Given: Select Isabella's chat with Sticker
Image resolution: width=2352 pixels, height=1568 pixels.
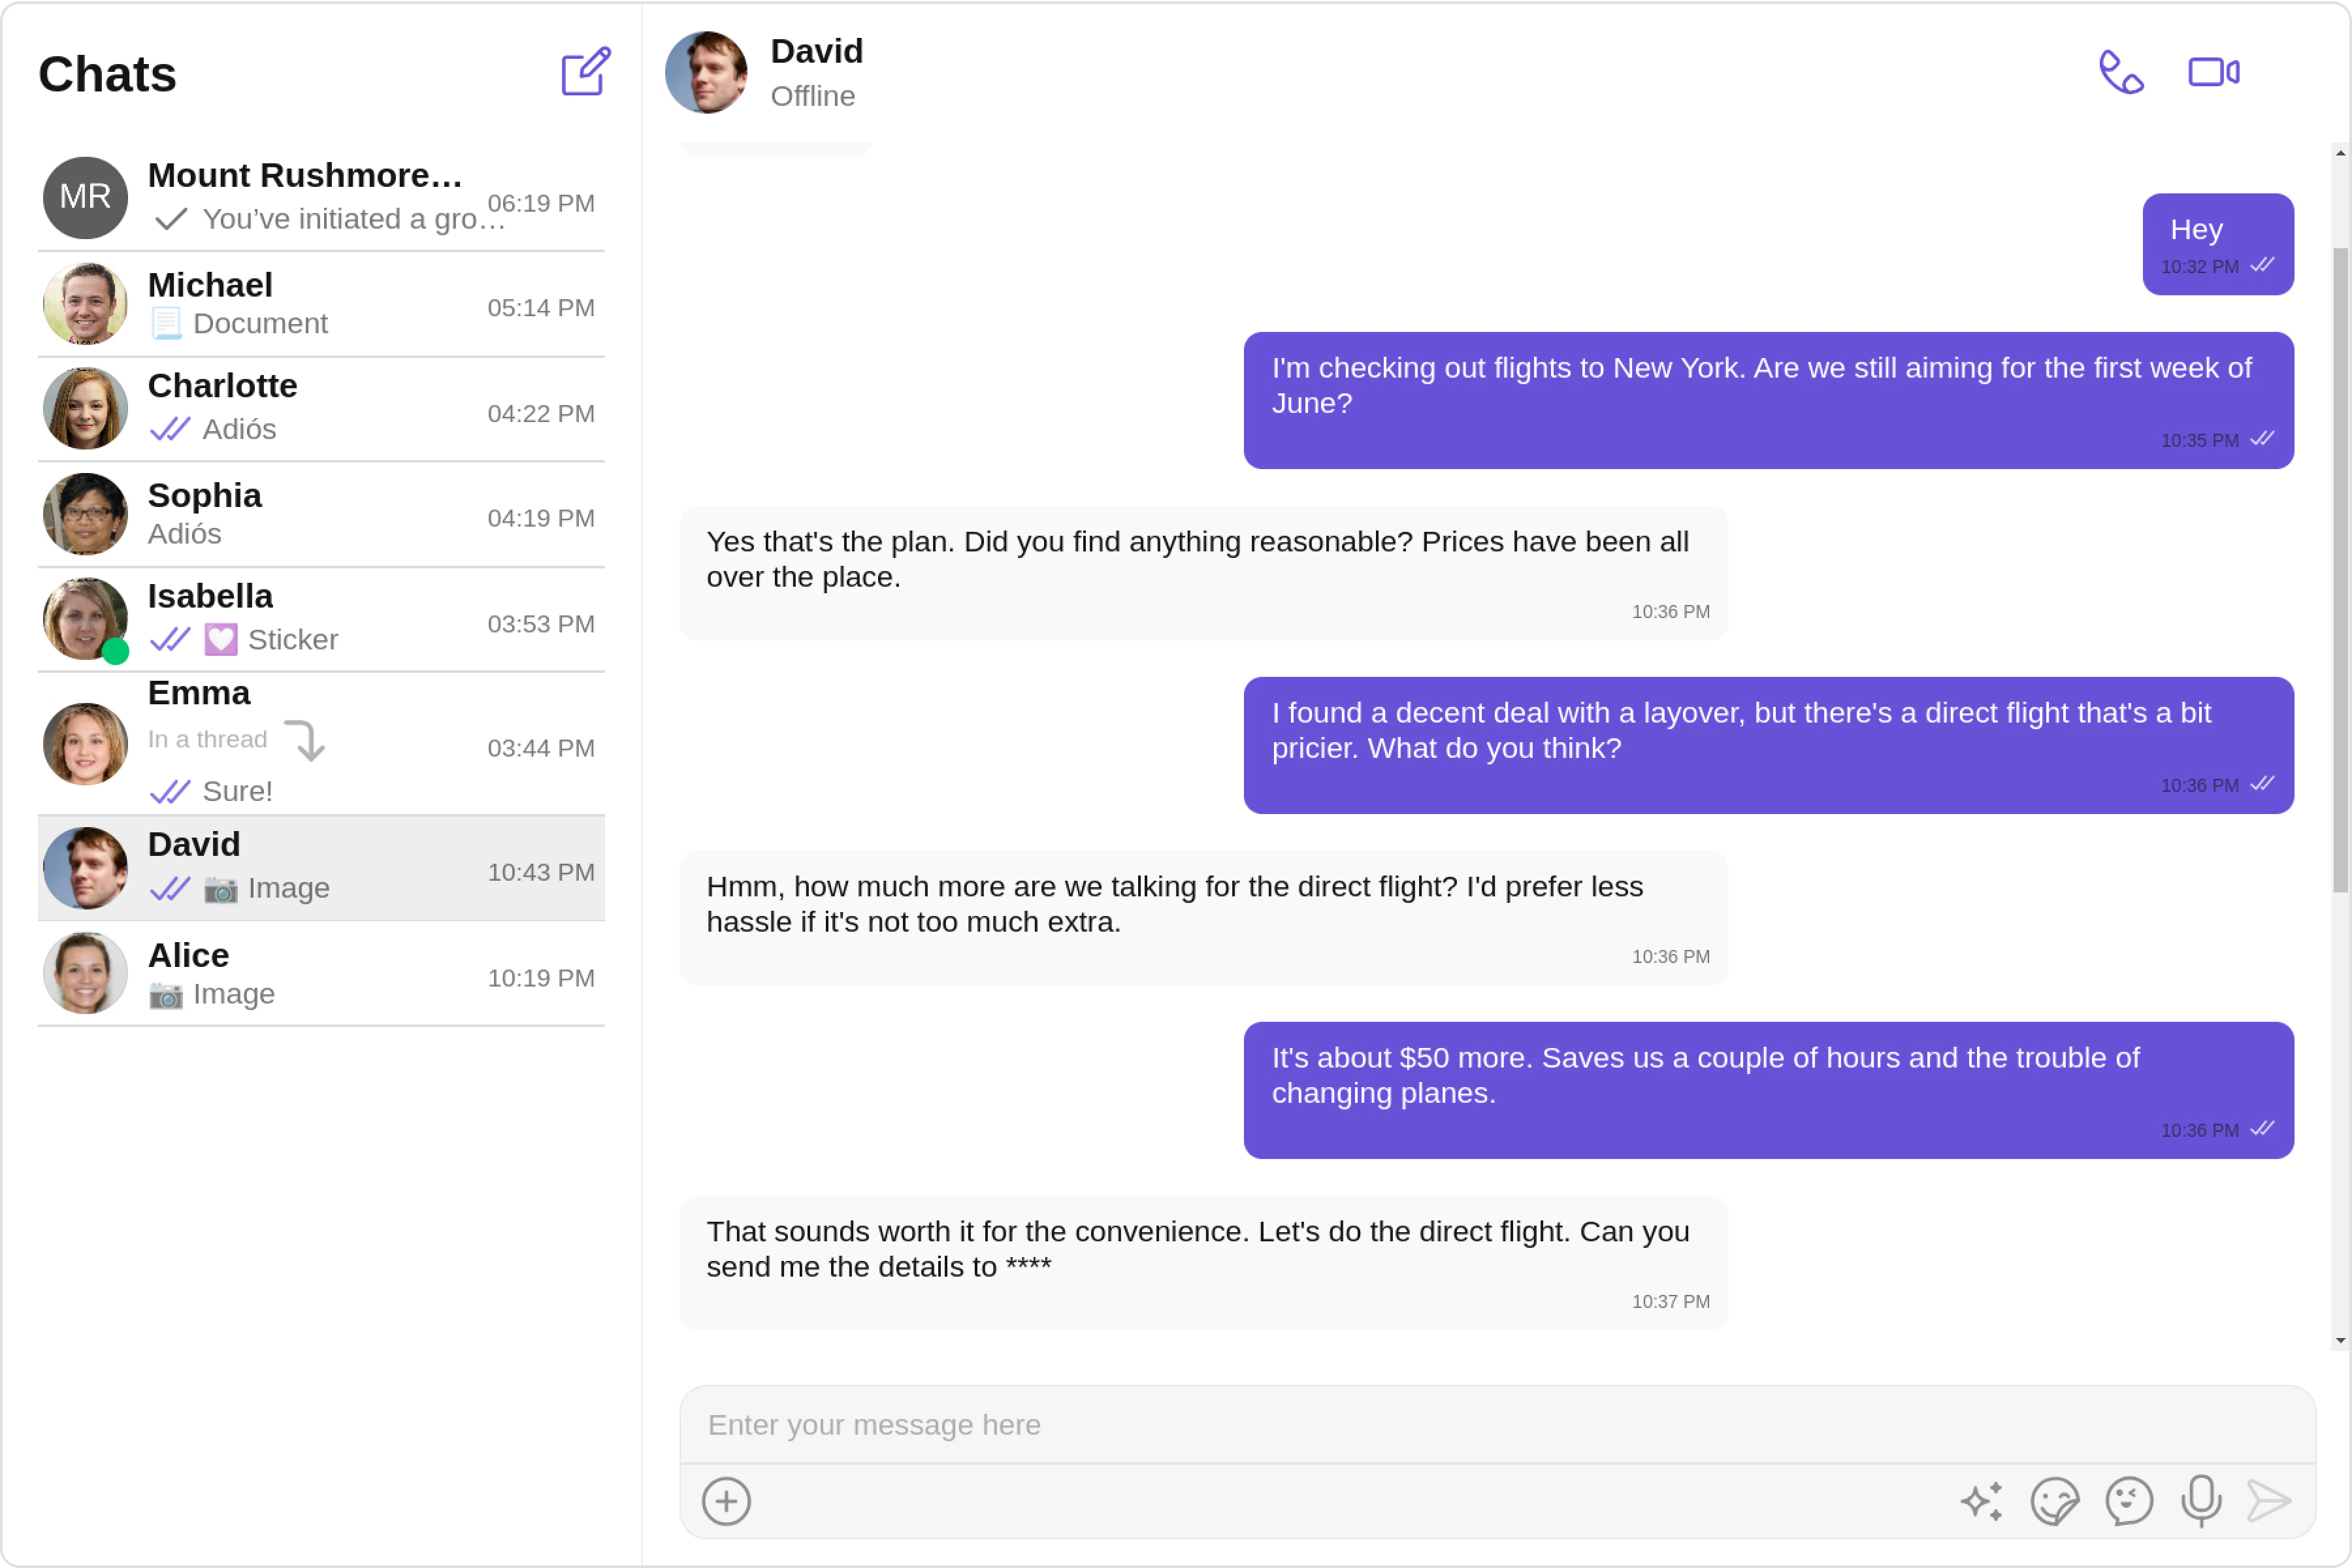Looking at the screenshot, I should 320,619.
